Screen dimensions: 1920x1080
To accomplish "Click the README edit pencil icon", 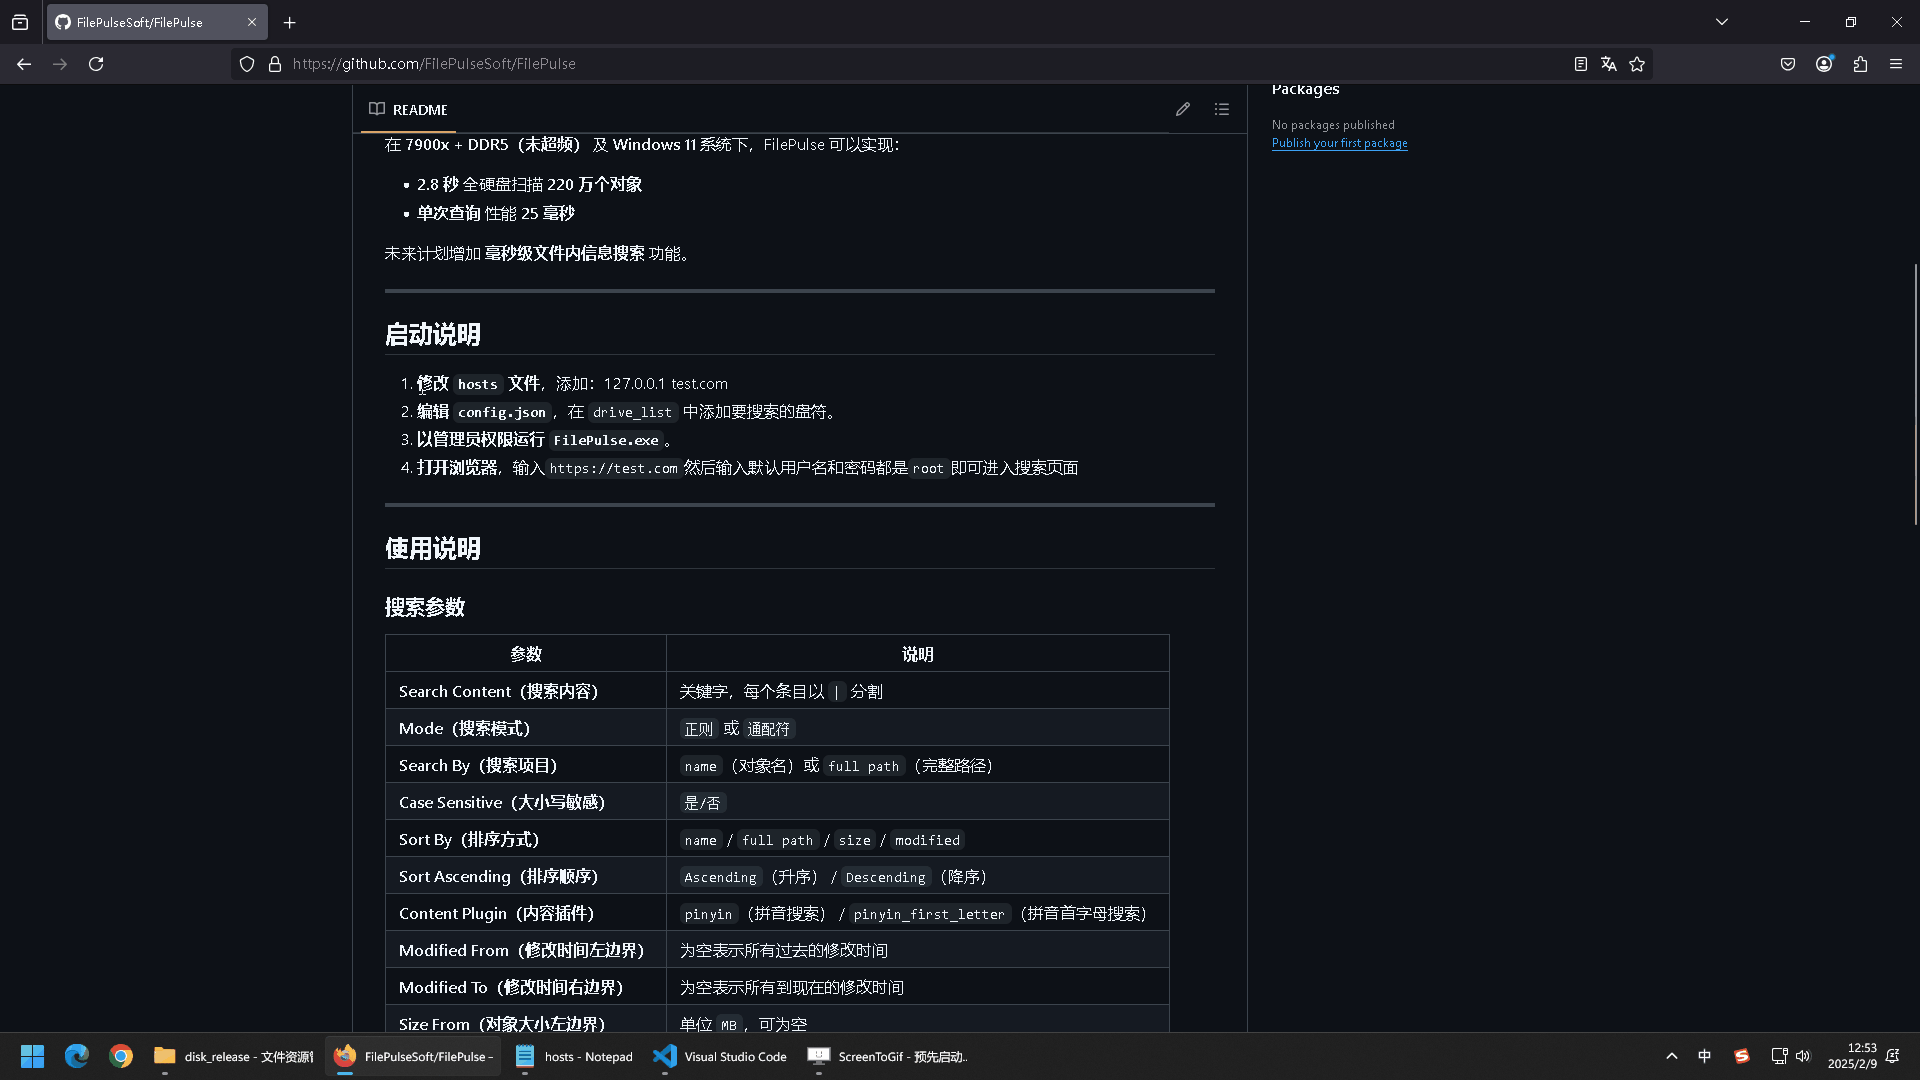I will [x=1183, y=109].
